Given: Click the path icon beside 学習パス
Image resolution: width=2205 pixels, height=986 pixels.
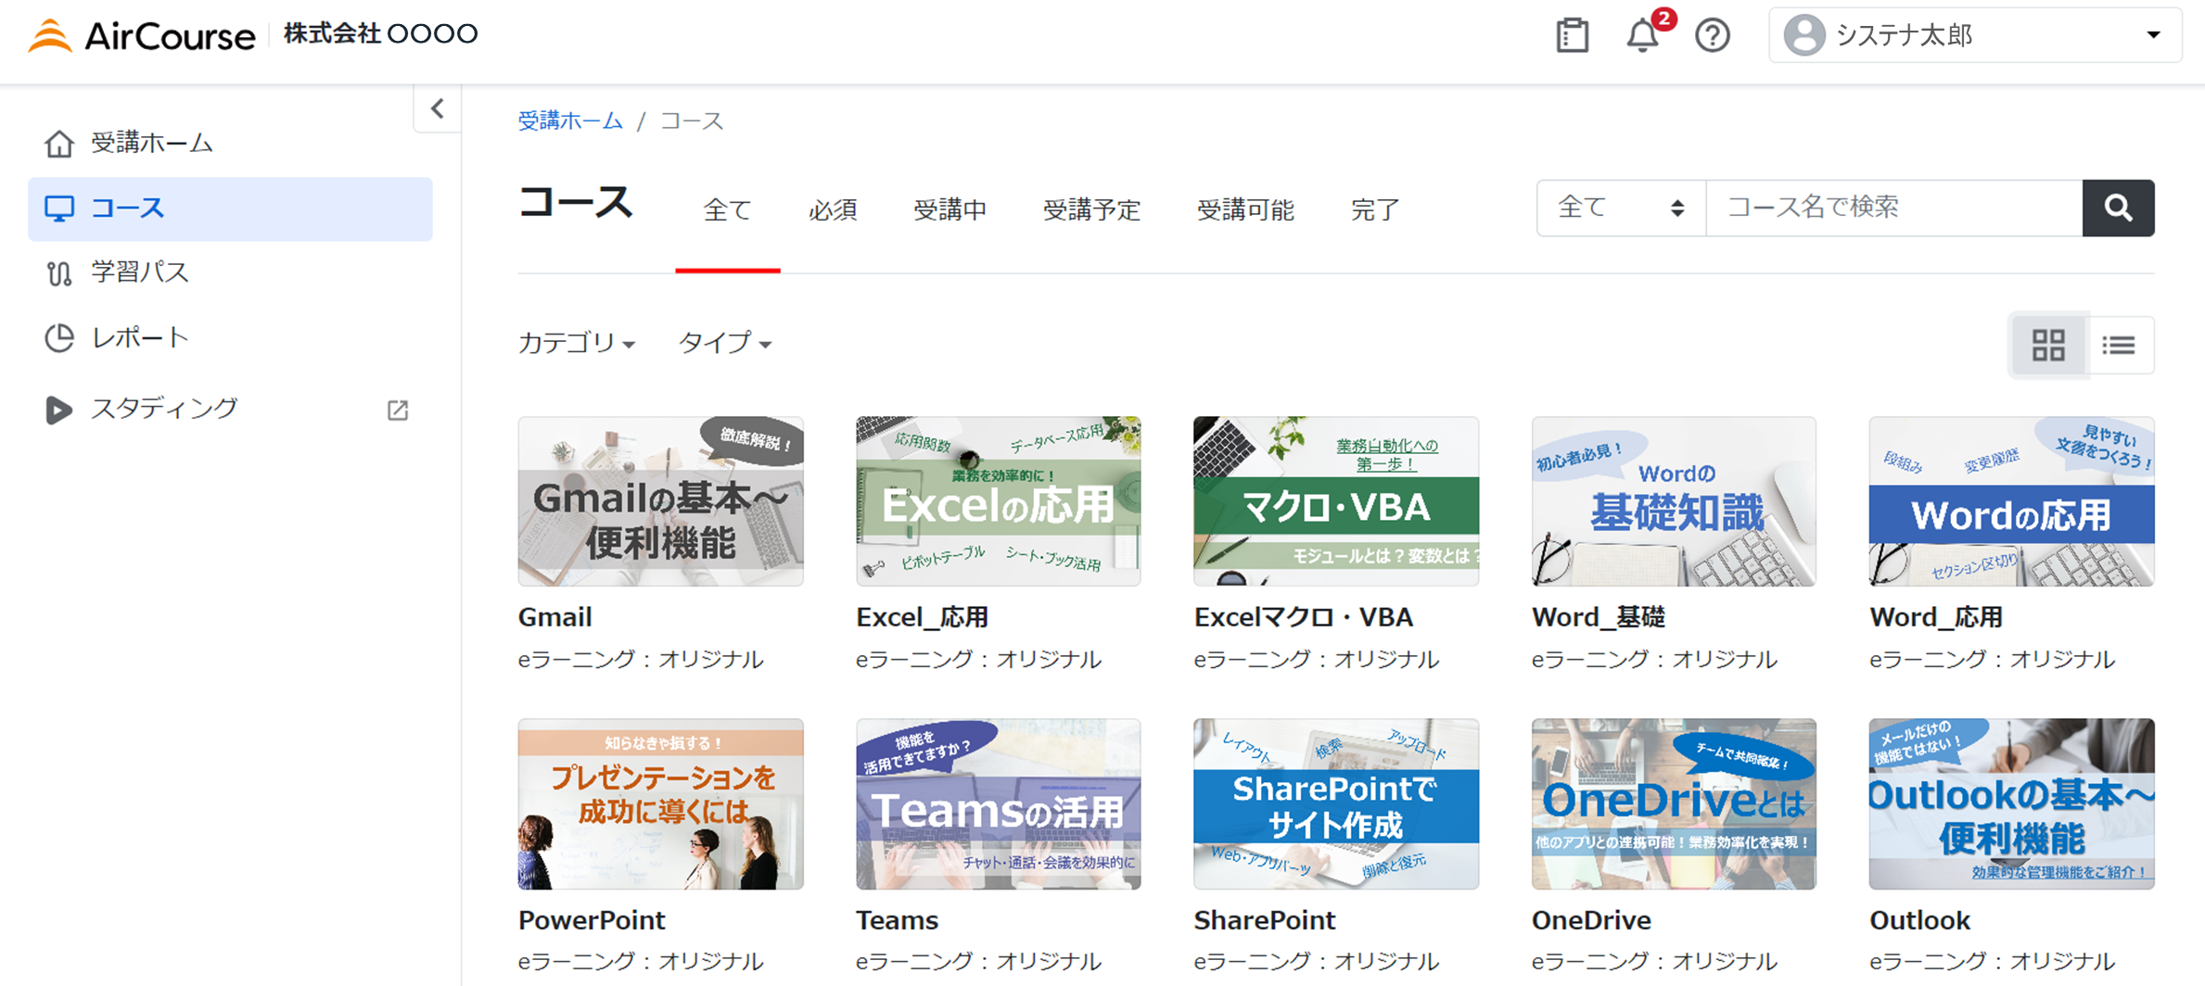Looking at the screenshot, I should [x=59, y=273].
